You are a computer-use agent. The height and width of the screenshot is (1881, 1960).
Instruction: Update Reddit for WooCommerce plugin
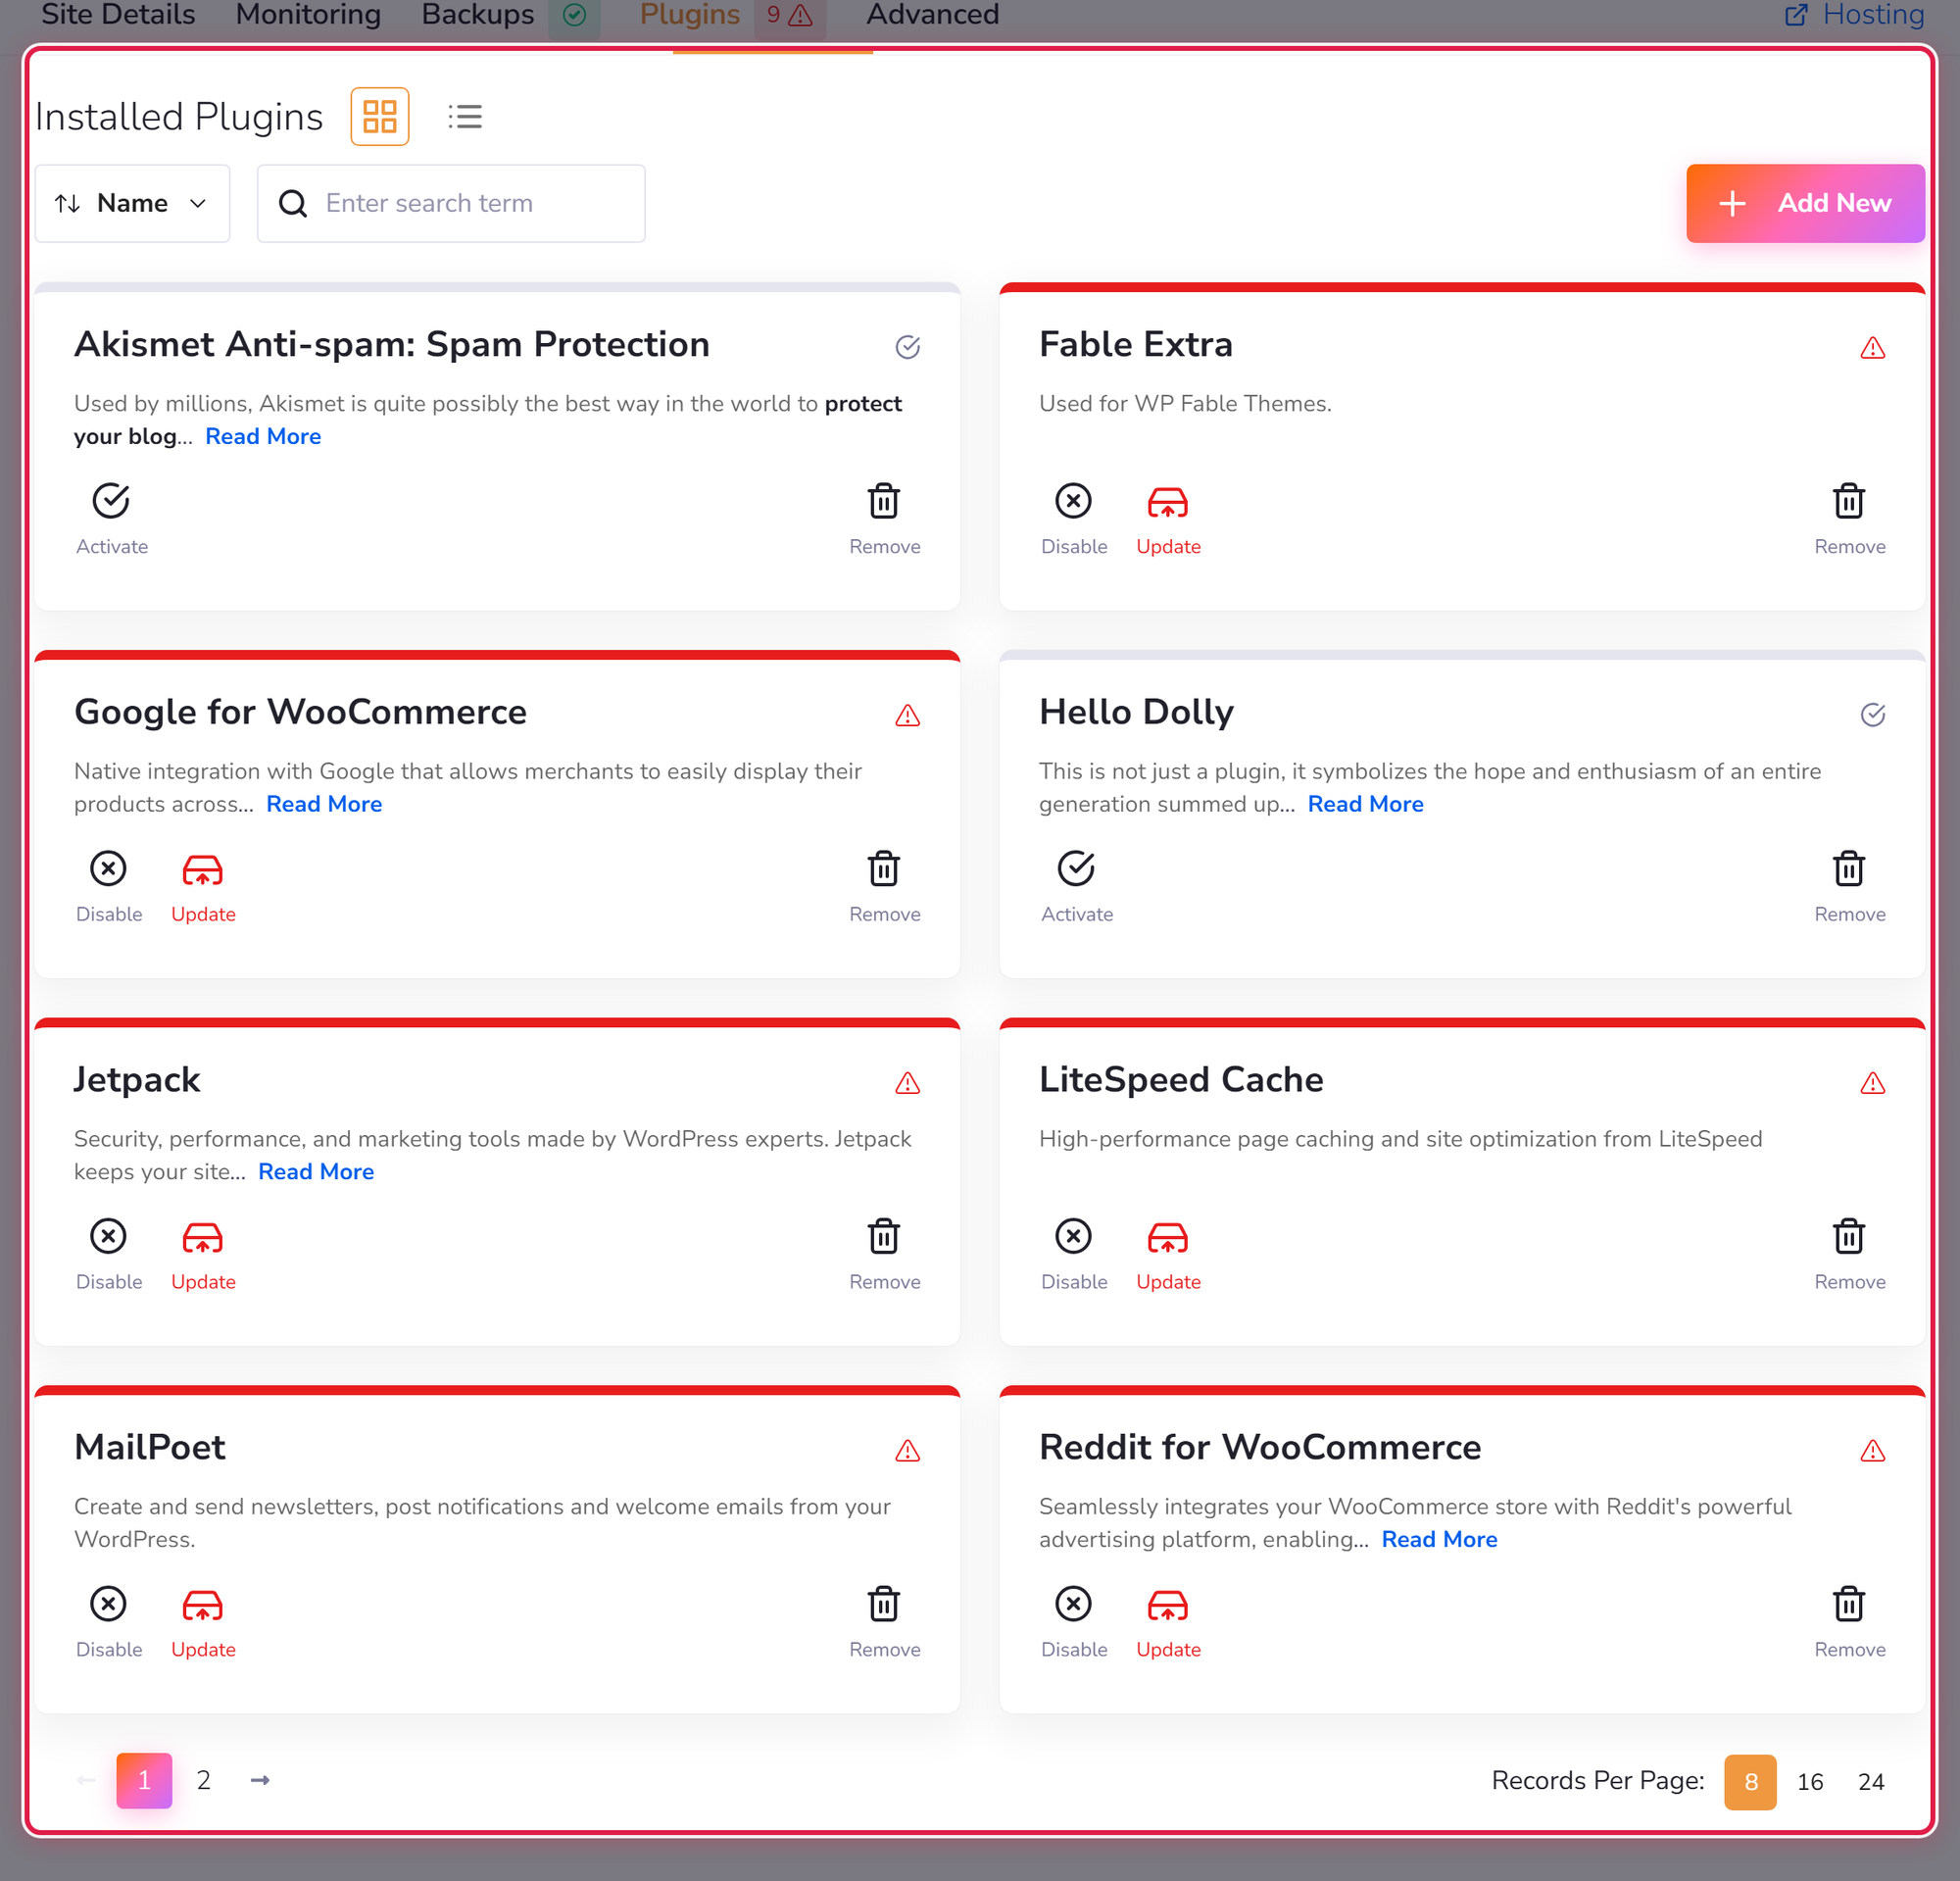1168,1622
